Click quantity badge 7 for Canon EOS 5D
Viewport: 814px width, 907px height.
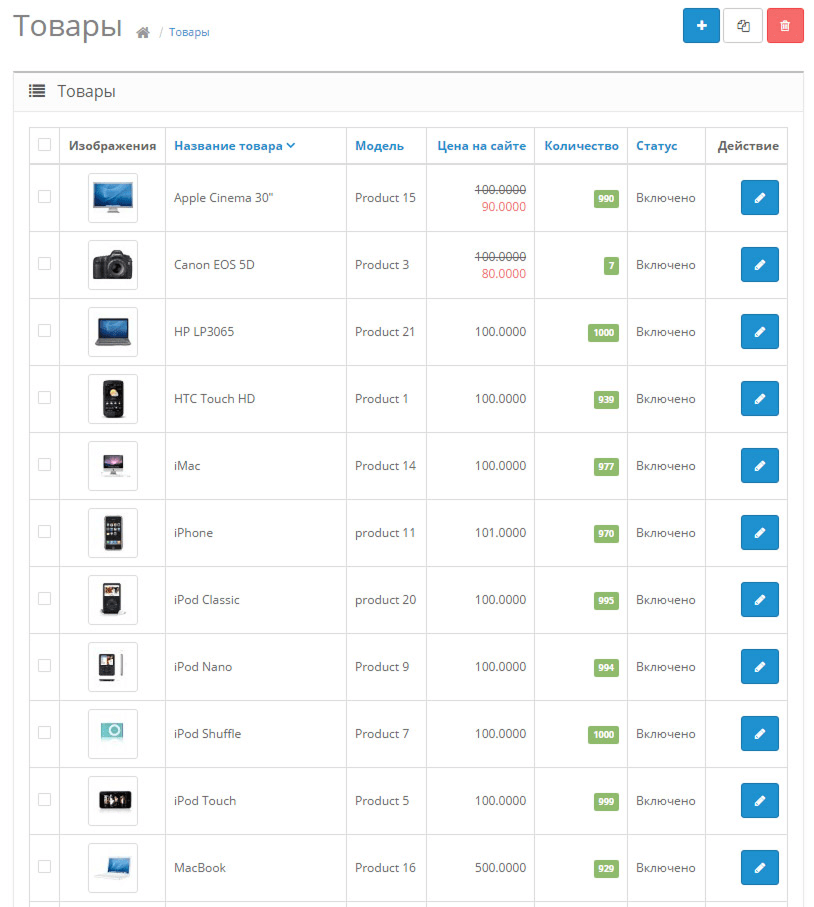point(611,266)
